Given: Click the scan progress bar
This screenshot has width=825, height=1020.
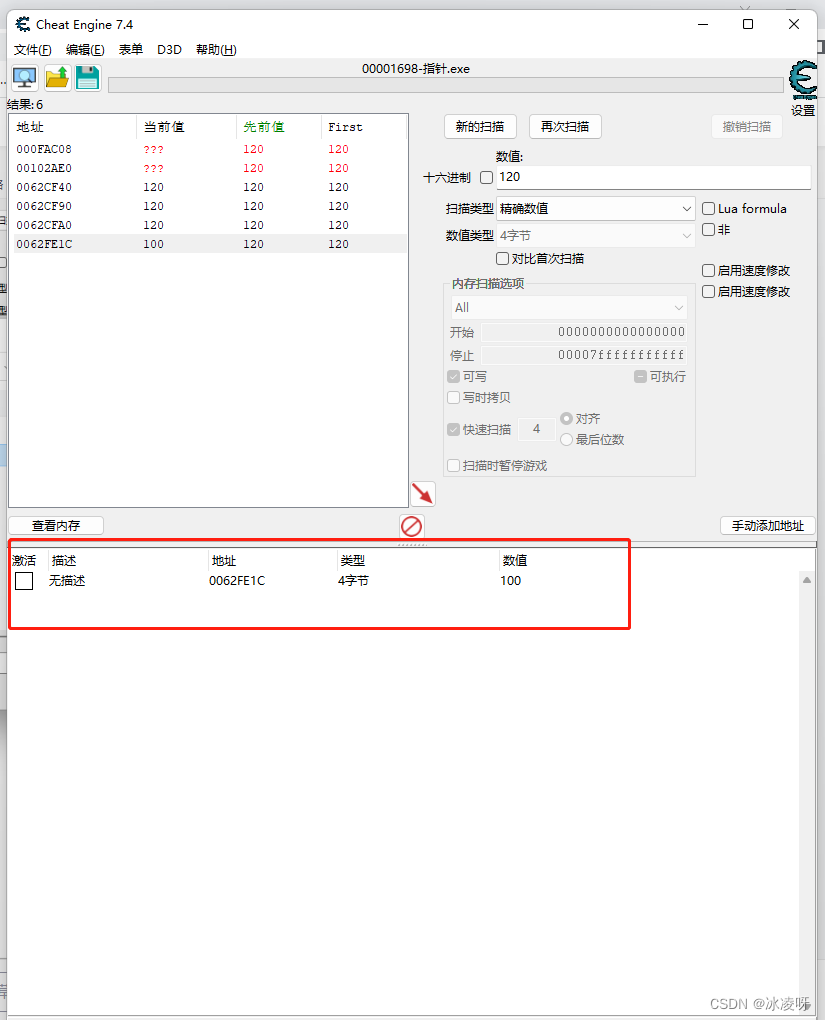Looking at the screenshot, I should (x=446, y=85).
